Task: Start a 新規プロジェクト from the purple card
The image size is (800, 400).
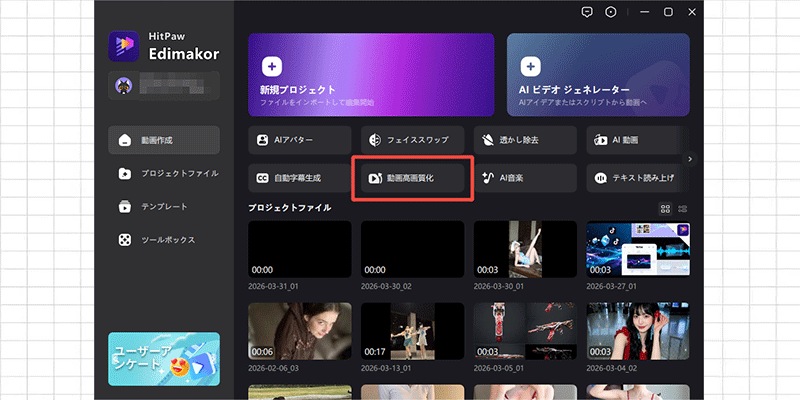Action: coord(371,75)
